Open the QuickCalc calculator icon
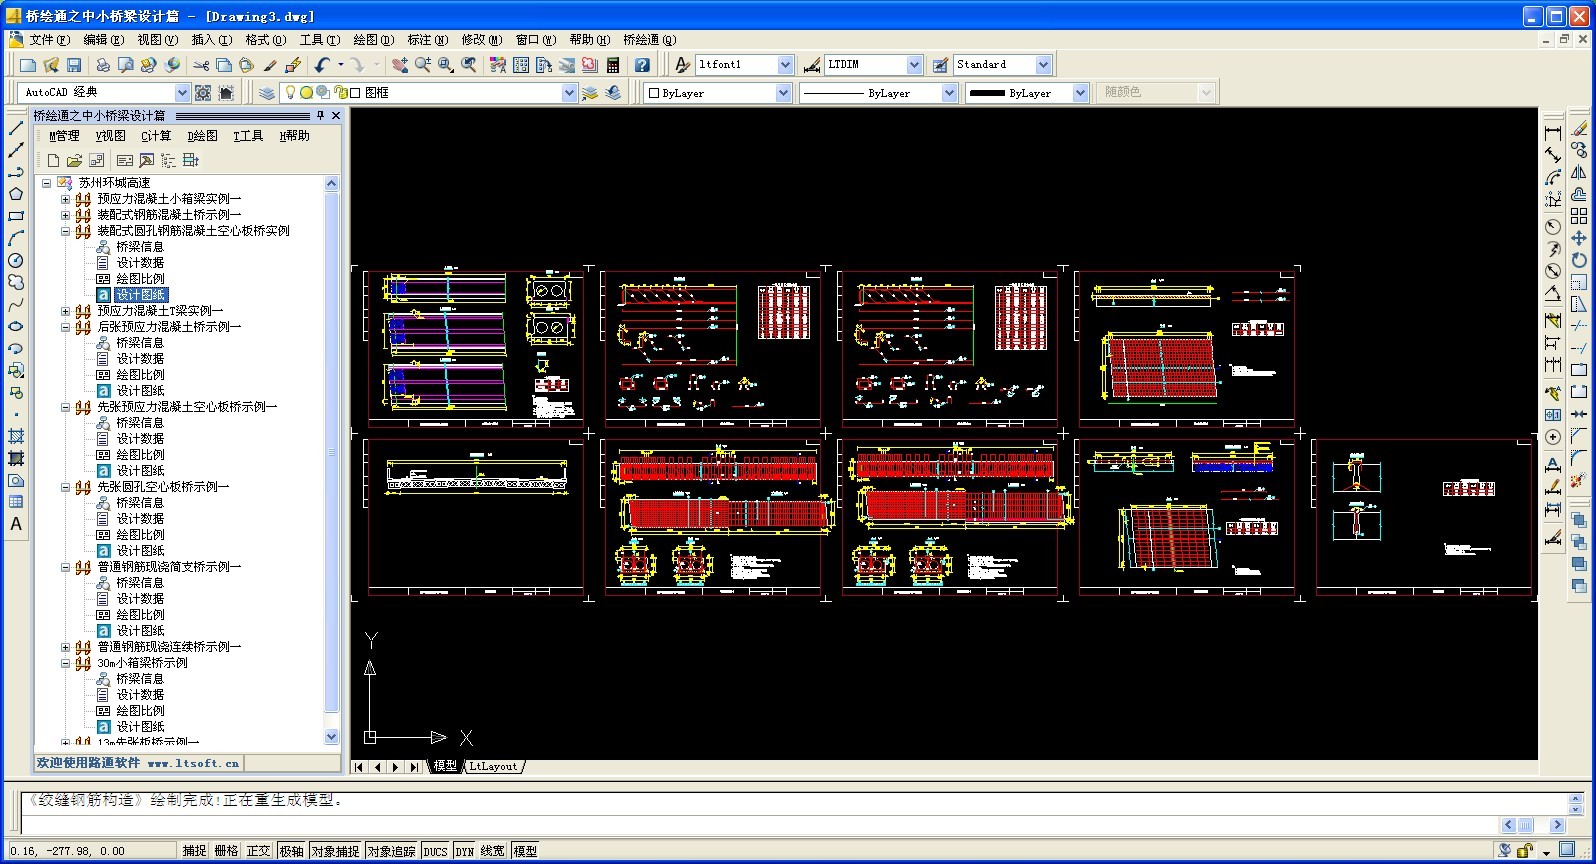 pos(613,65)
